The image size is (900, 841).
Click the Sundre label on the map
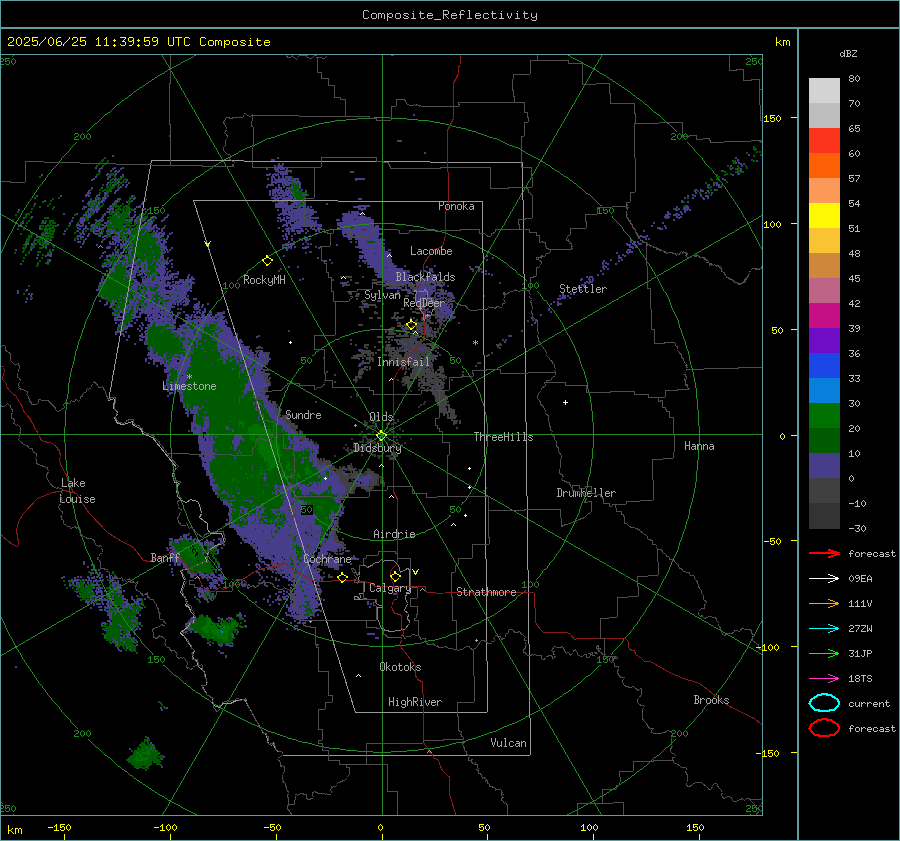[x=303, y=414]
